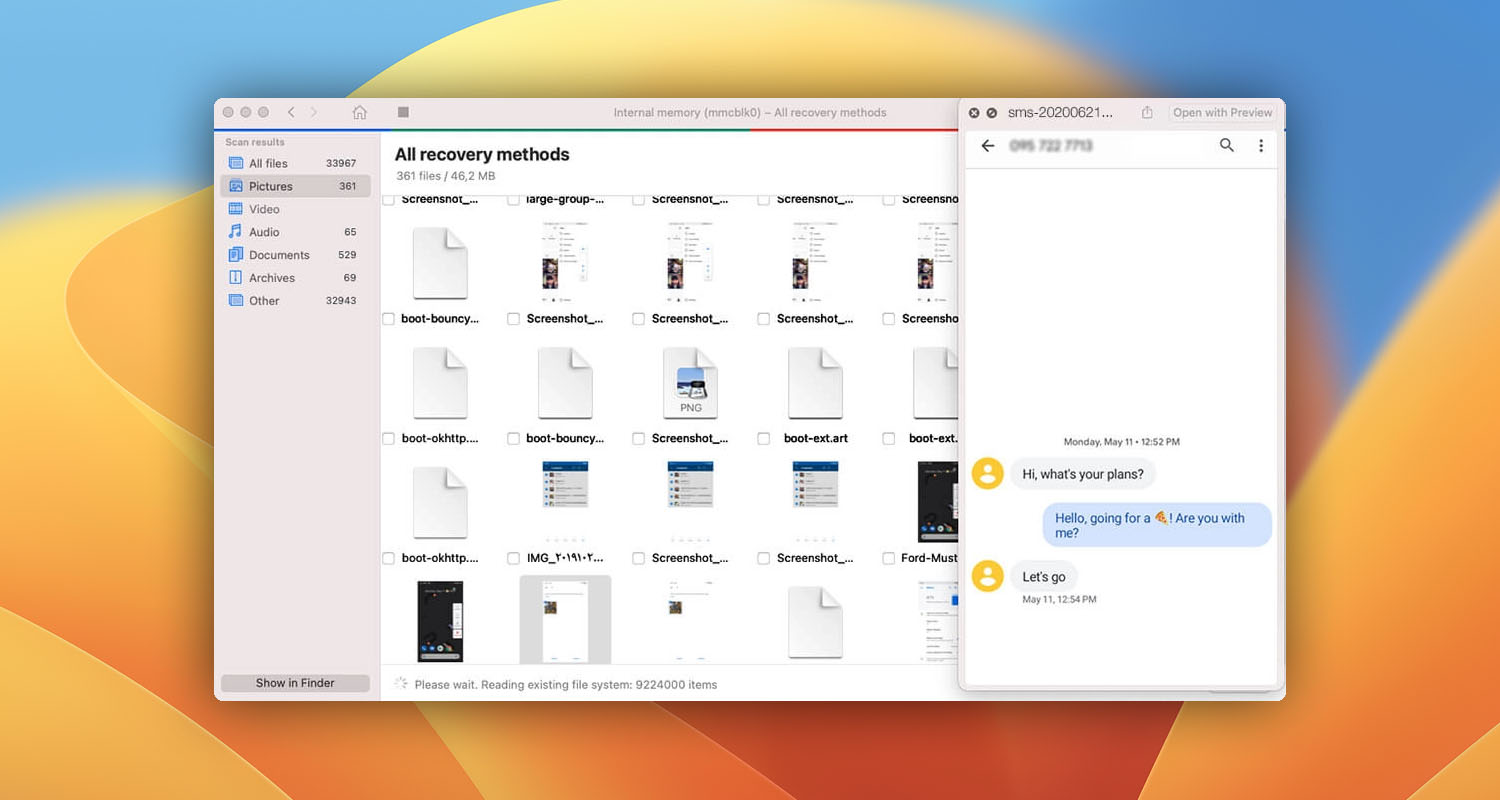Click the back arrow in the SMS preview
Image resolution: width=1500 pixels, height=800 pixels.
click(x=988, y=146)
